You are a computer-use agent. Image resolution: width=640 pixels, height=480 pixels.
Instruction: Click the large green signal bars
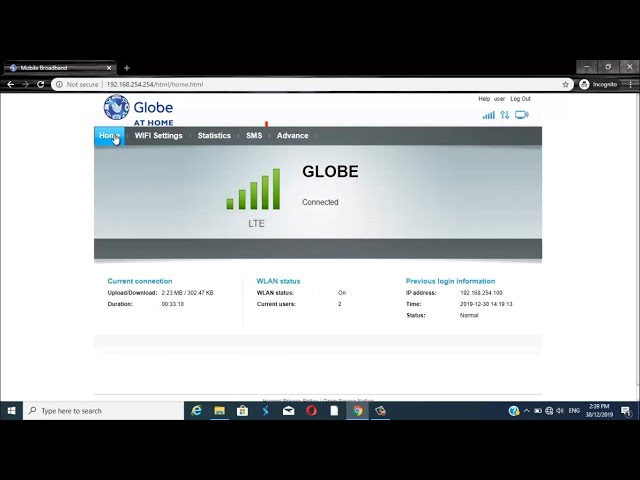[253, 189]
